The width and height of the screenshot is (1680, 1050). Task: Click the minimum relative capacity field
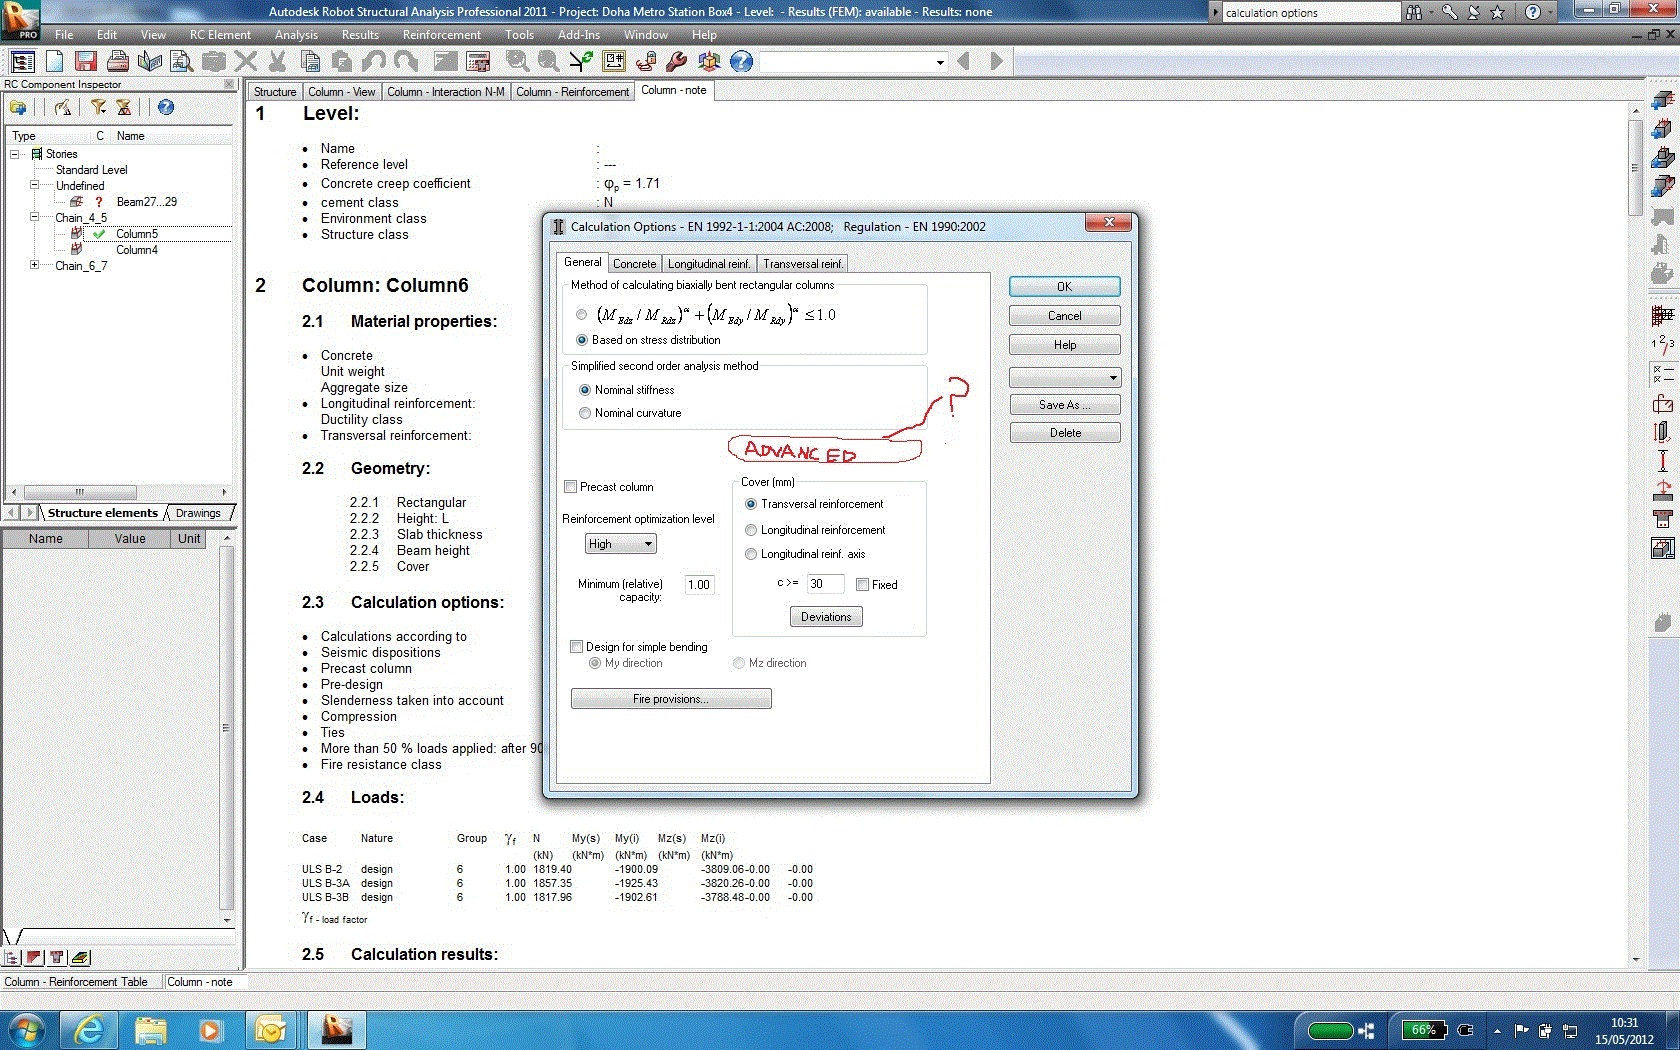699,585
